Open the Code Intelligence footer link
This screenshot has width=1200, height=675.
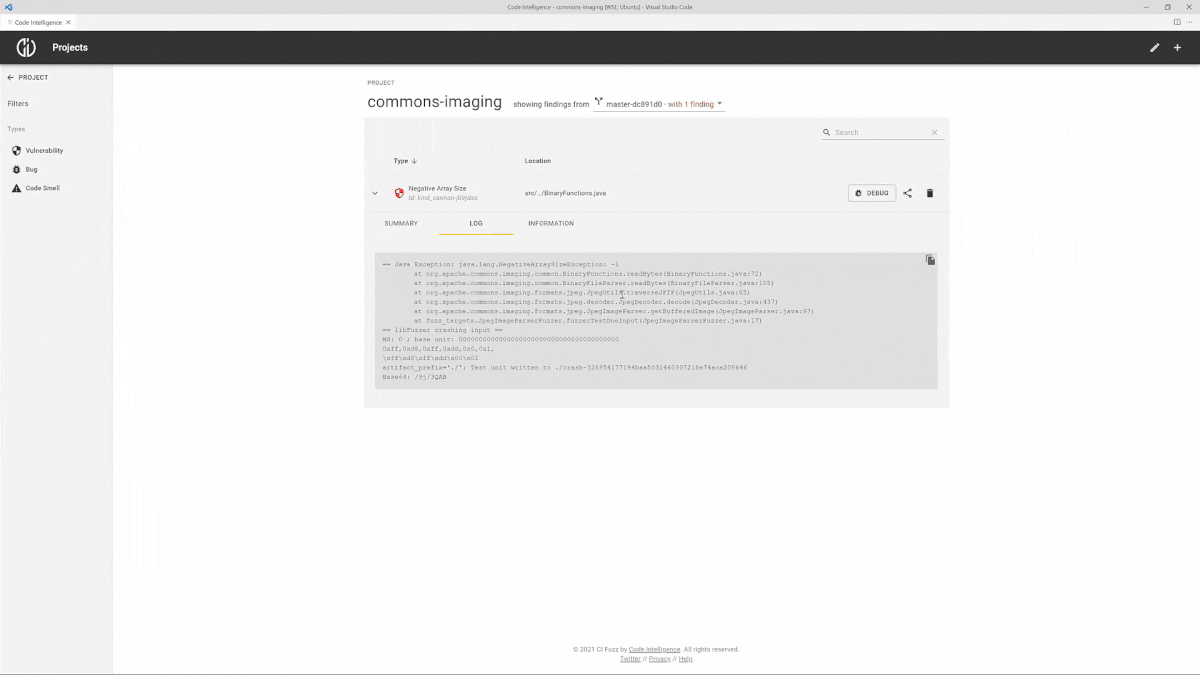[654, 649]
